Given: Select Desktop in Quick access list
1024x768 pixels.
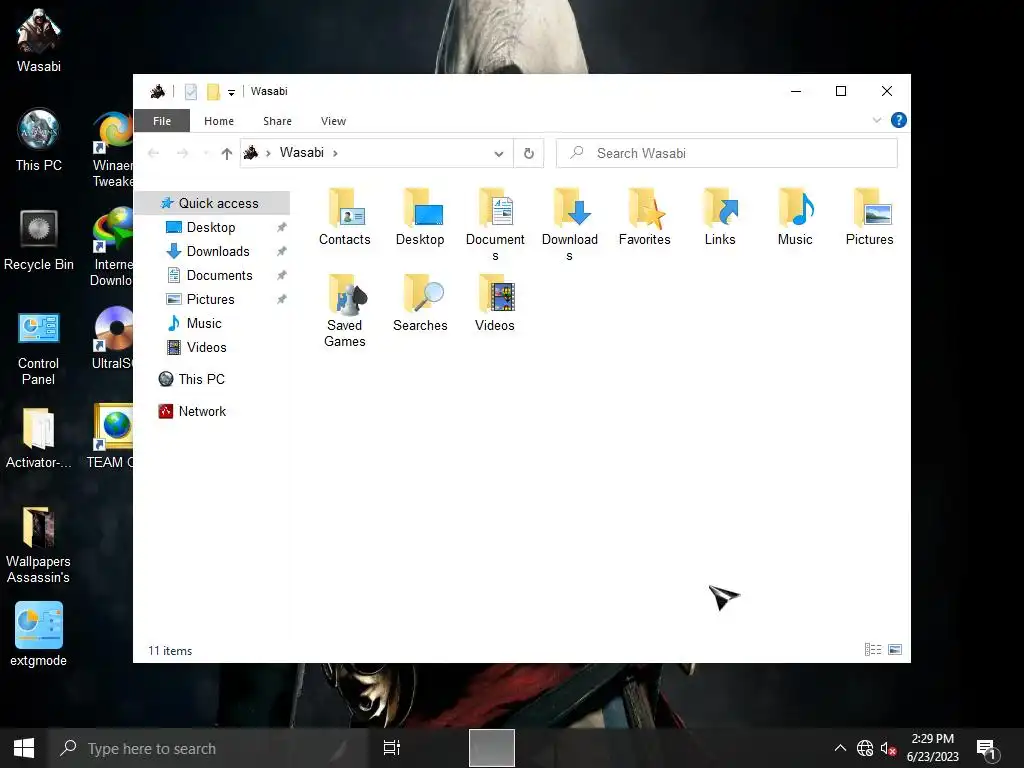Looking at the screenshot, I should point(213,227).
